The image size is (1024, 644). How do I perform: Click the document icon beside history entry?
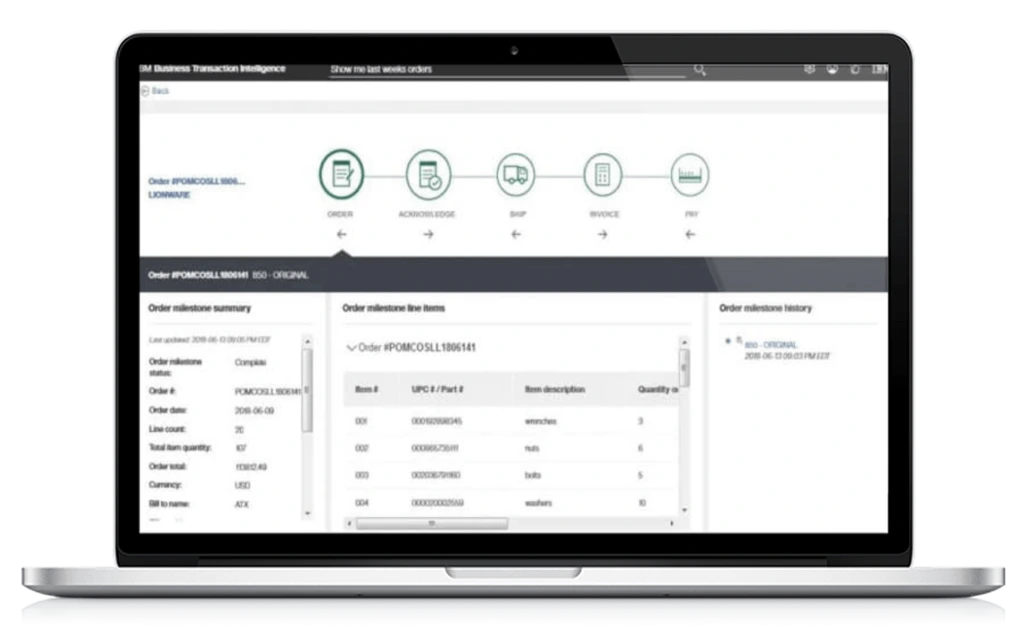point(739,340)
